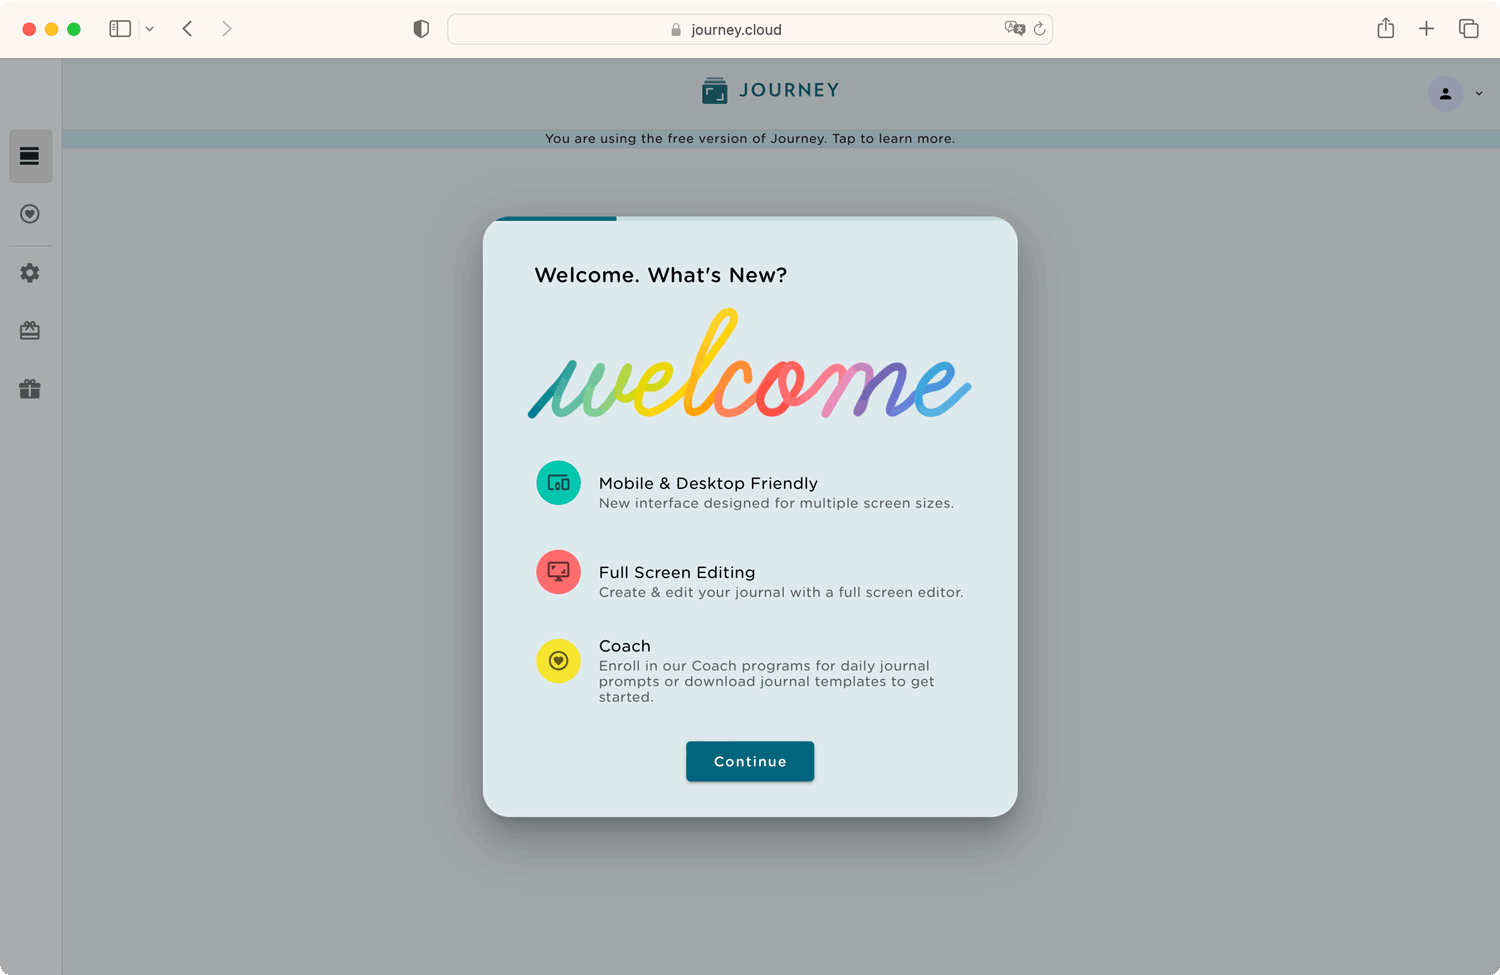Click the 'Coach' feature title

pyautogui.click(x=625, y=646)
